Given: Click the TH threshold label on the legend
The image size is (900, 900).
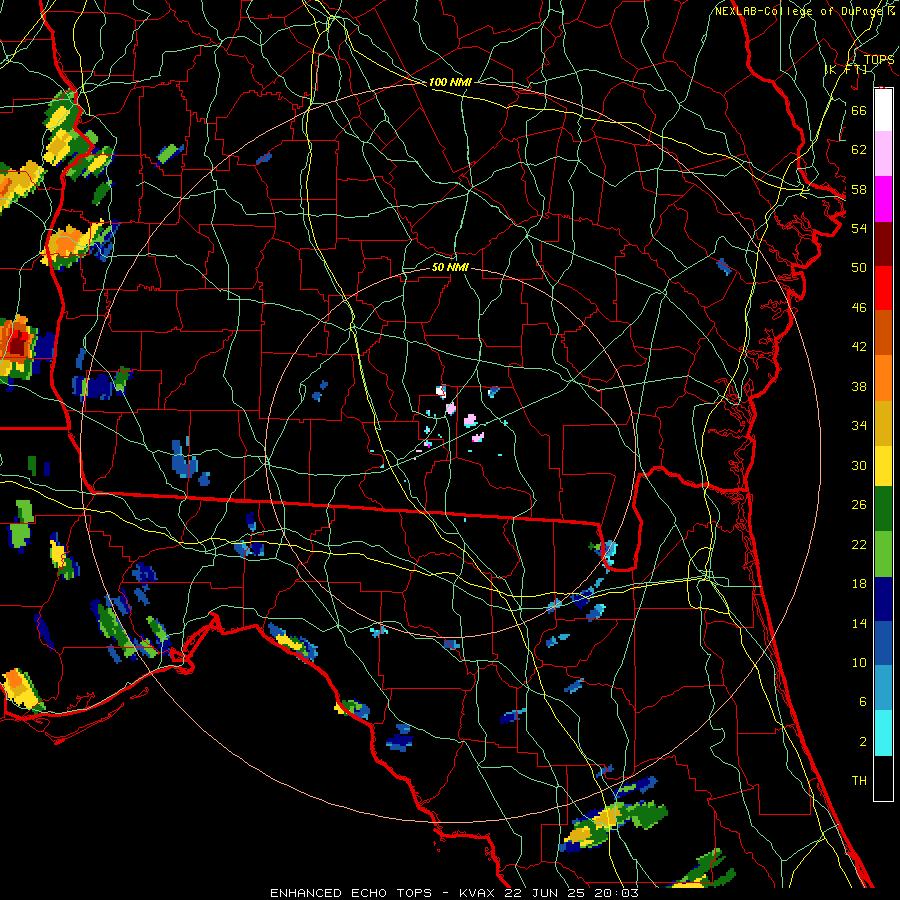Looking at the screenshot, I should [x=859, y=781].
